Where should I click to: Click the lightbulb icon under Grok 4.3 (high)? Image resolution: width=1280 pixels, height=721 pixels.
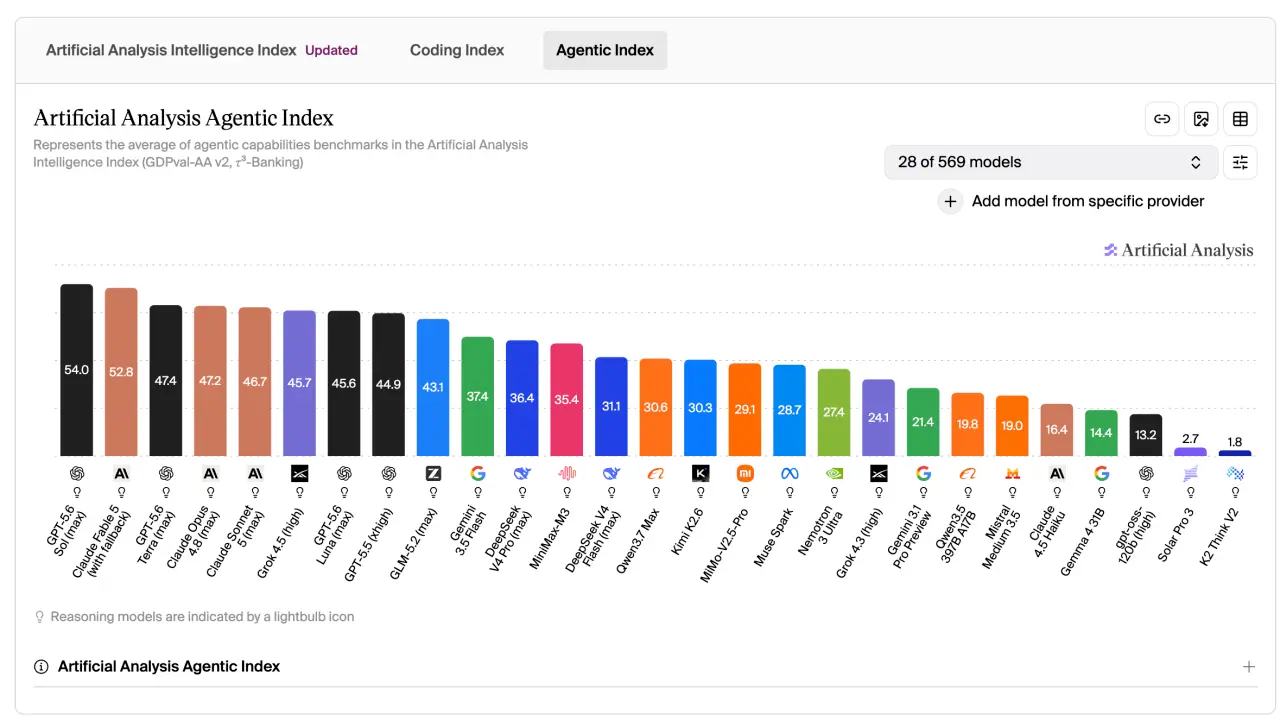pos(878,492)
